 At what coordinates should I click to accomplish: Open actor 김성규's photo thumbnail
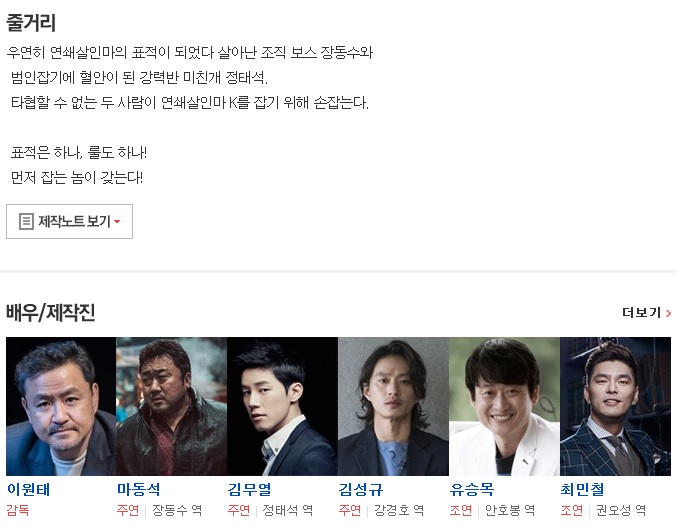393,406
